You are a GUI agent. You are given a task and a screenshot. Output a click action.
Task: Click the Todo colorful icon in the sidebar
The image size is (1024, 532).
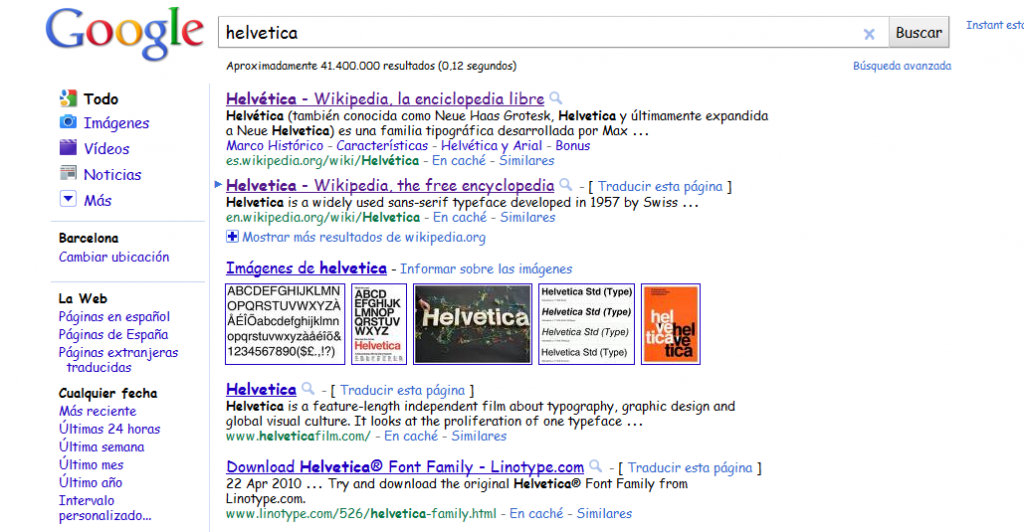click(68, 99)
